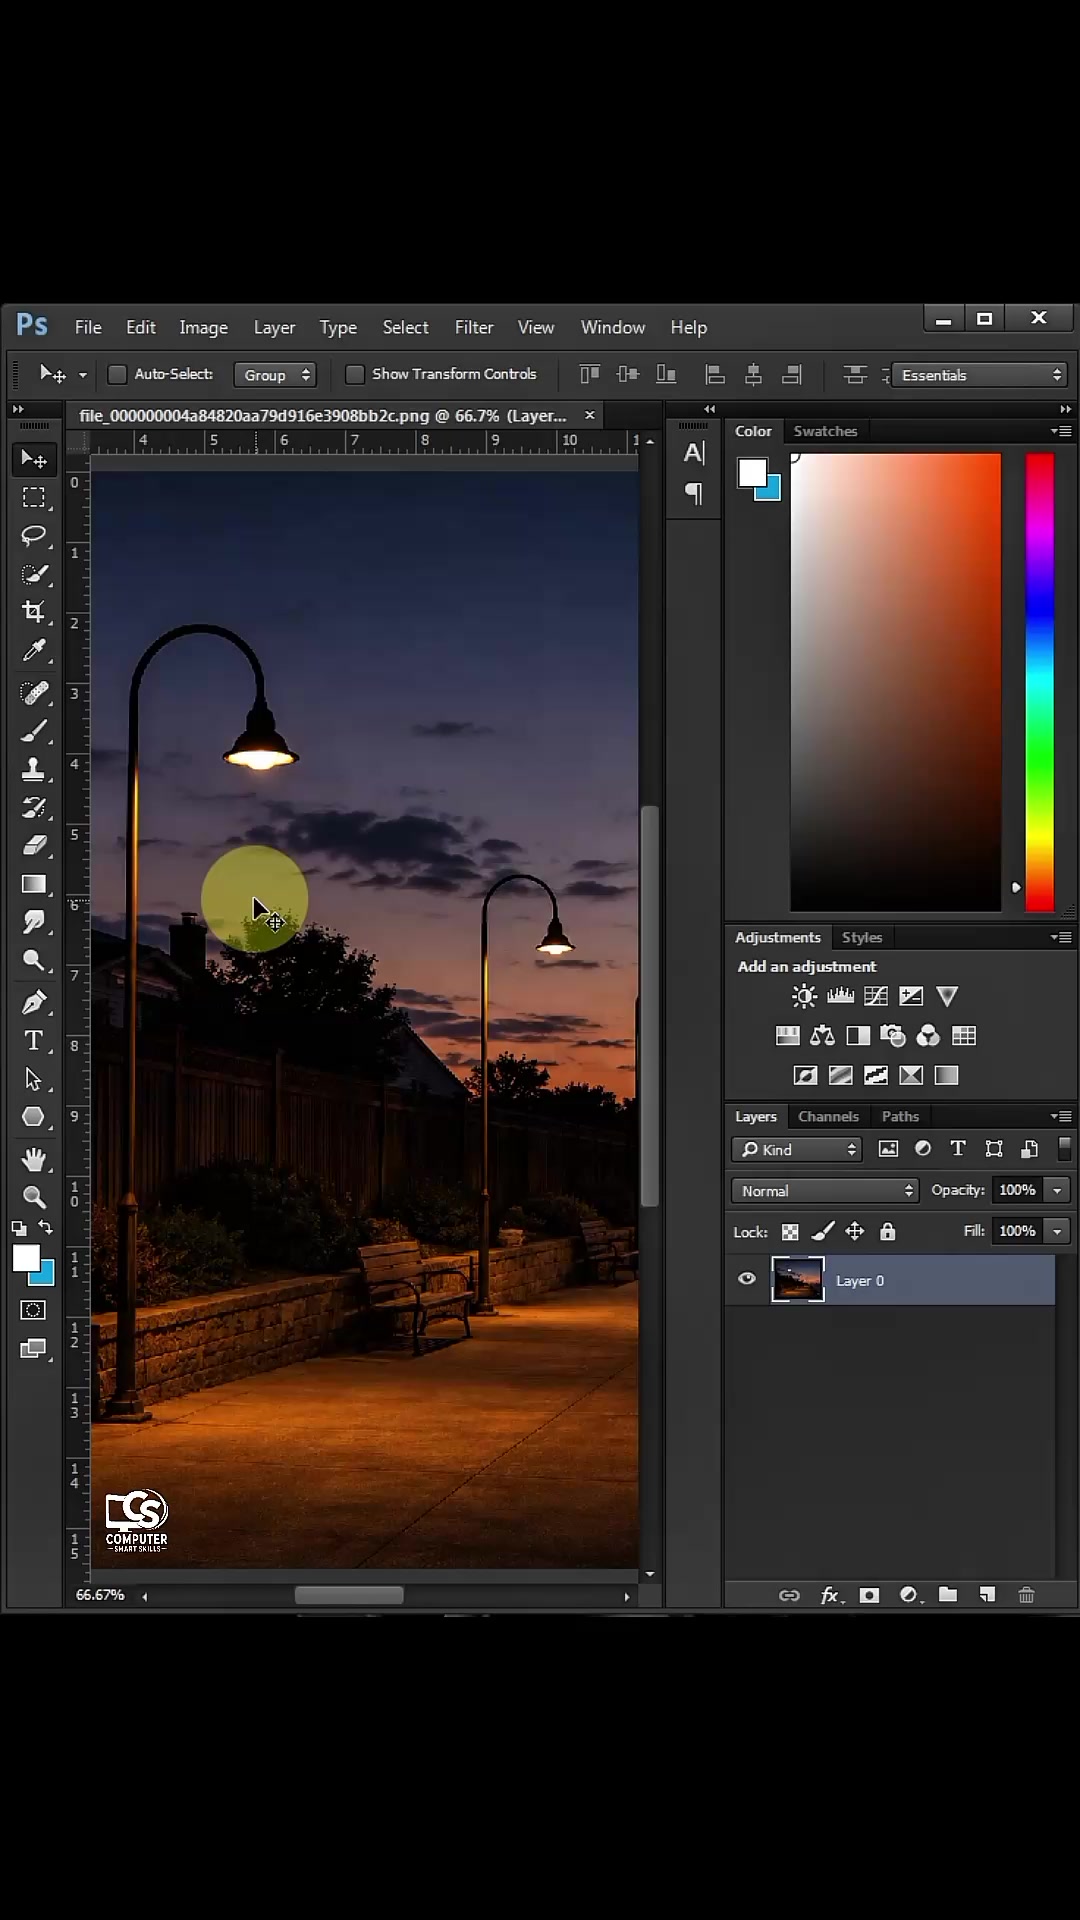Delete layer using trash icon

coord(1026,1595)
